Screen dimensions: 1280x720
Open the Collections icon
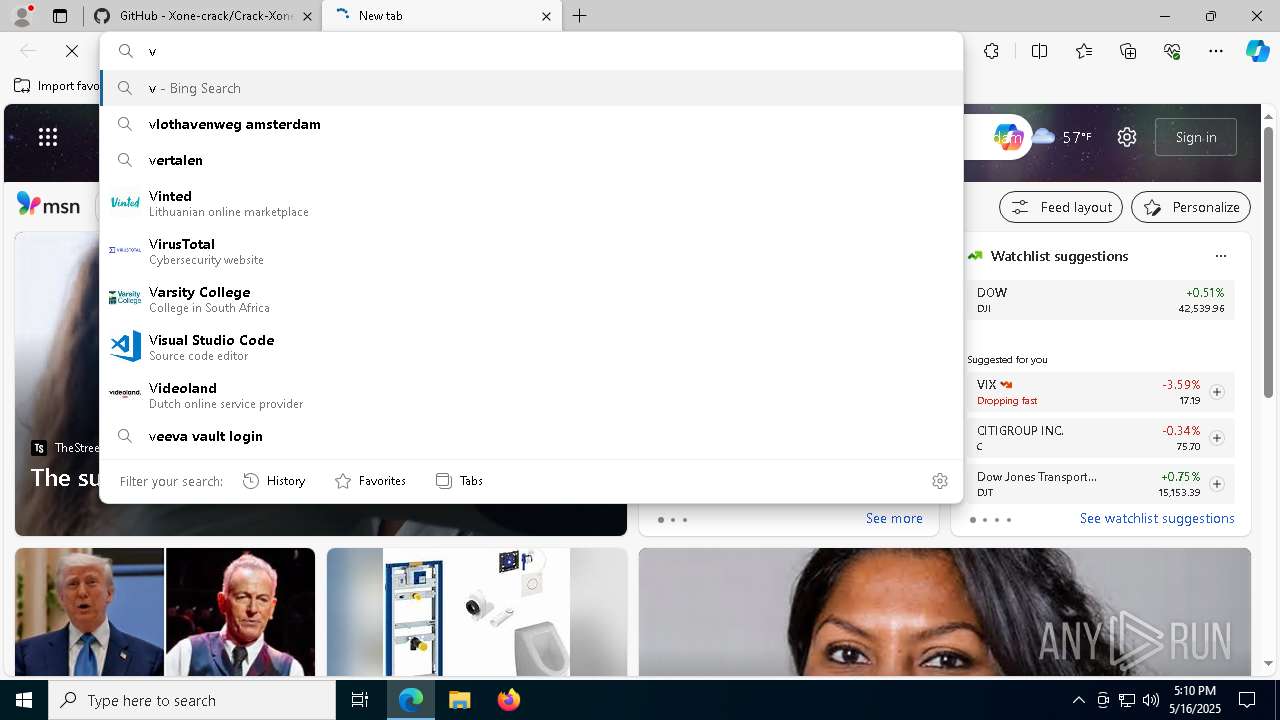(1128, 51)
